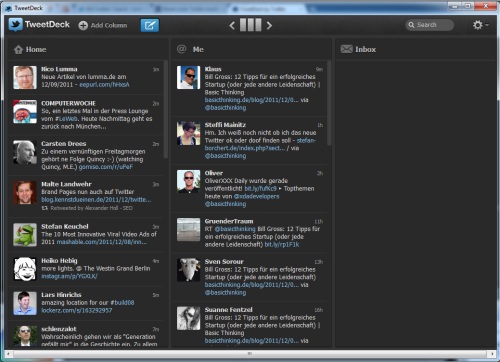Open Suanne Fentzel's avatar
Viewport: 500px width, 362px height.
point(189,318)
